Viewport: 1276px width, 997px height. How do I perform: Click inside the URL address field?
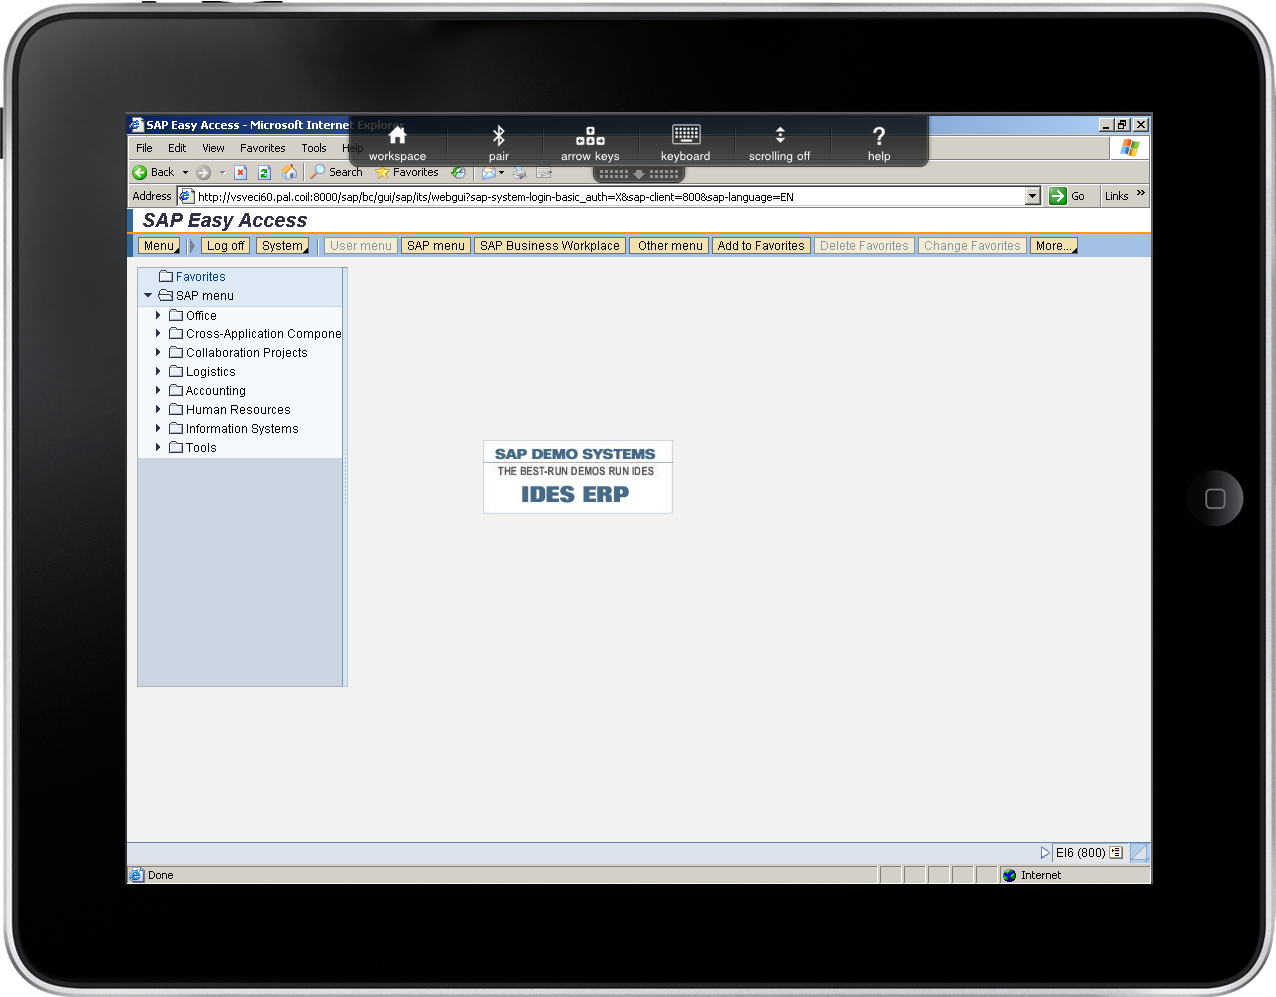pos(600,197)
